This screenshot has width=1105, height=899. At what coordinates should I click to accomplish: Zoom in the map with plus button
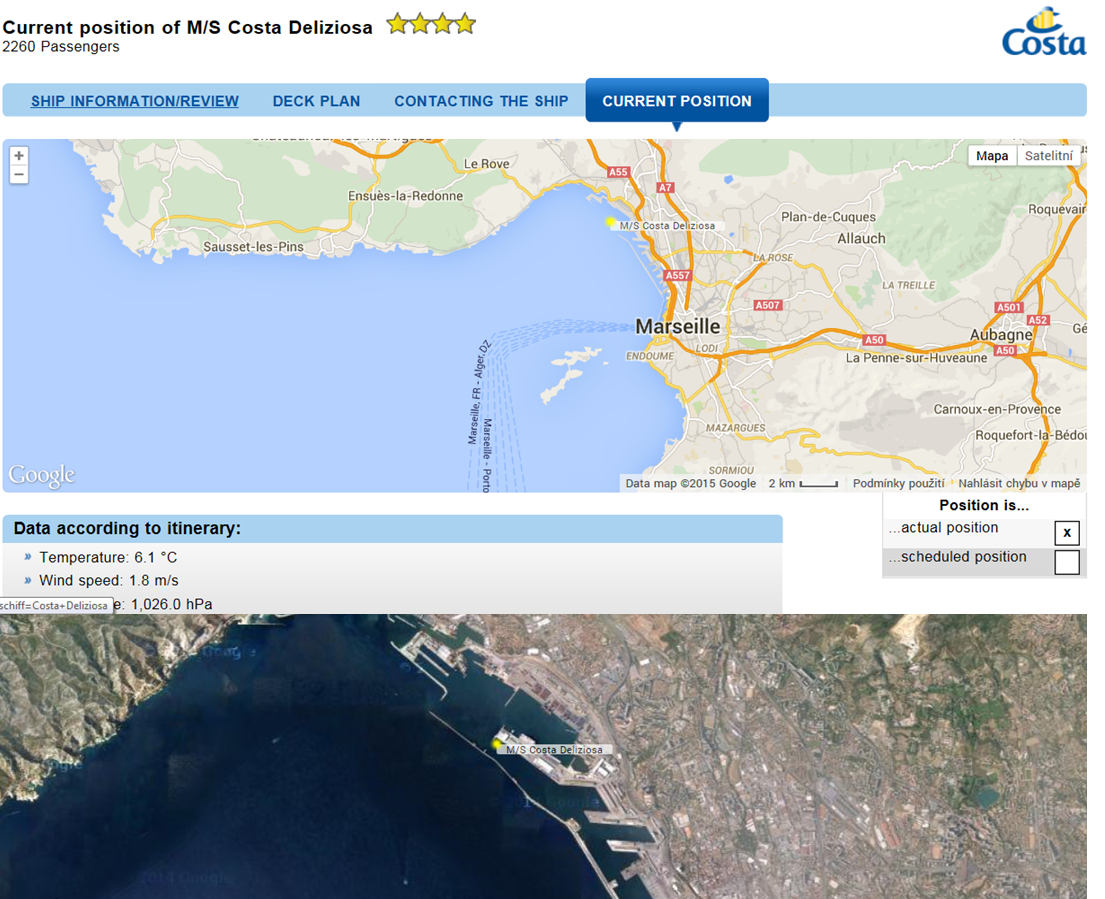click(x=19, y=156)
